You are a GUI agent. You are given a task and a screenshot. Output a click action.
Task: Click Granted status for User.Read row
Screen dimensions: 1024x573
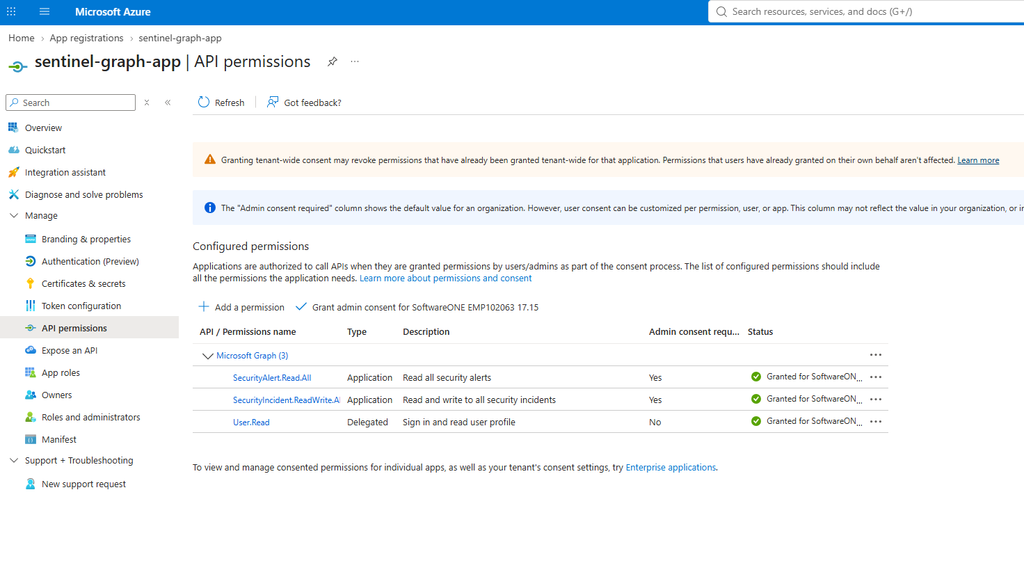(807, 421)
